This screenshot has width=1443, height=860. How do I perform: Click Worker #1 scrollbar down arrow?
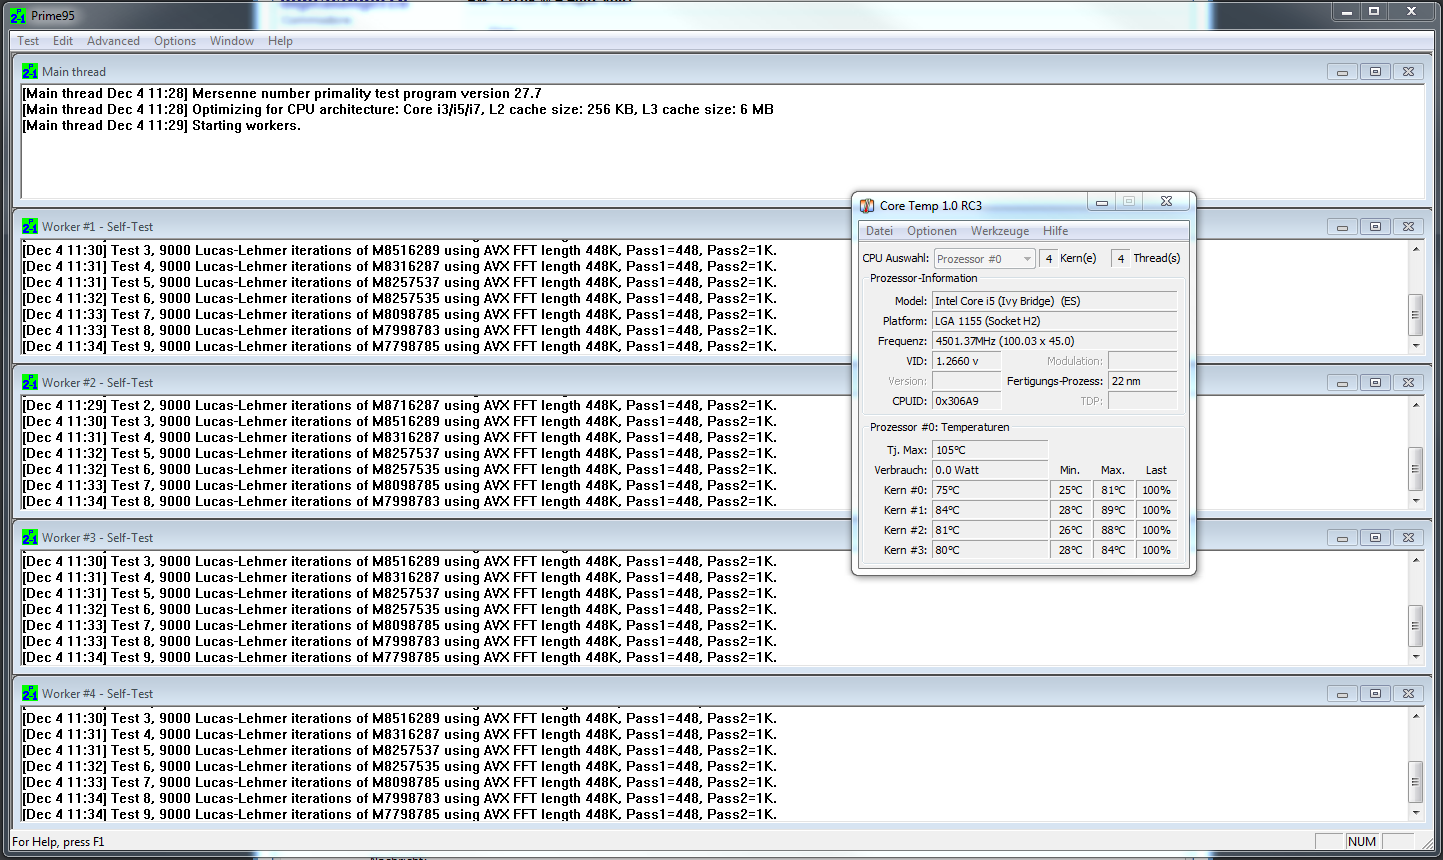click(1415, 346)
